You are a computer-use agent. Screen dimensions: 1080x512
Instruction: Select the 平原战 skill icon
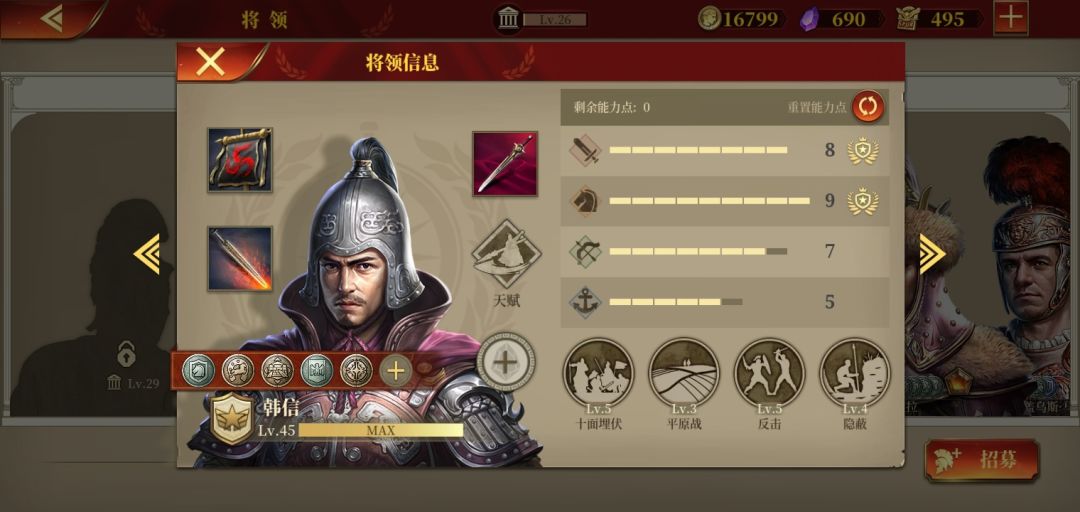coord(684,373)
